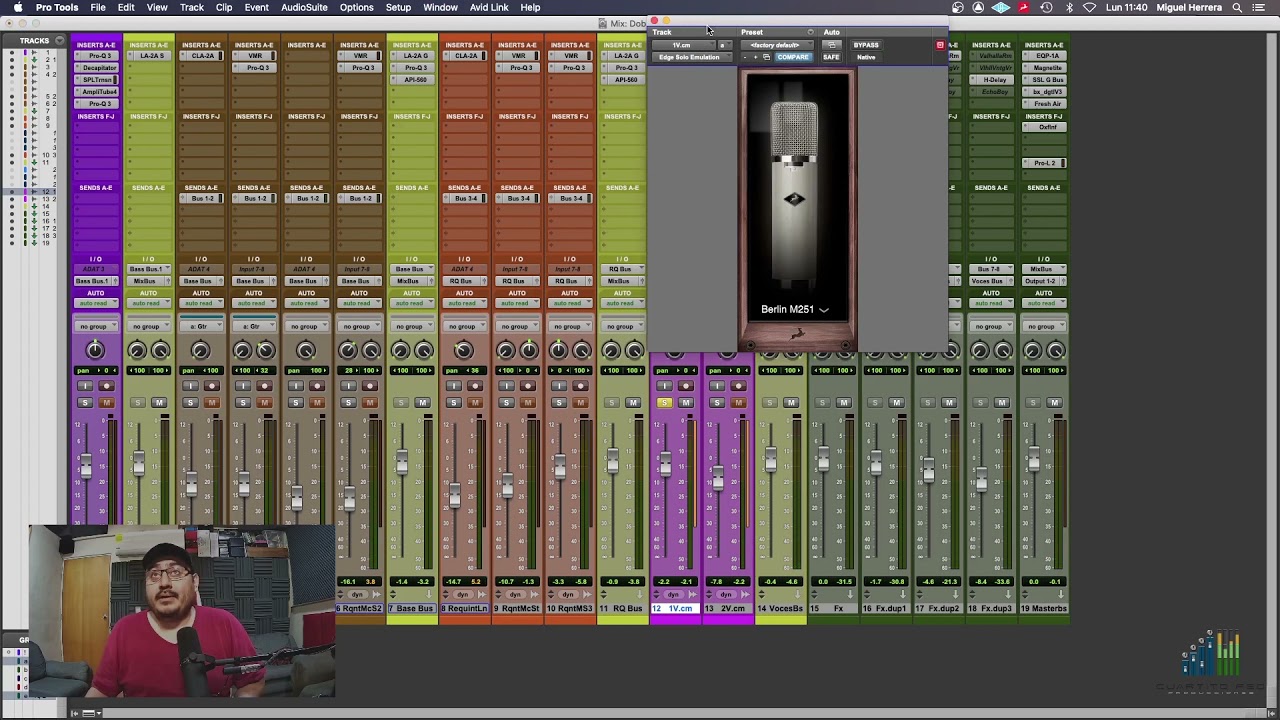Toggle BYPASS in the plug-in window
Viewport: 1280px width, 720px height.
coord(866,45)
